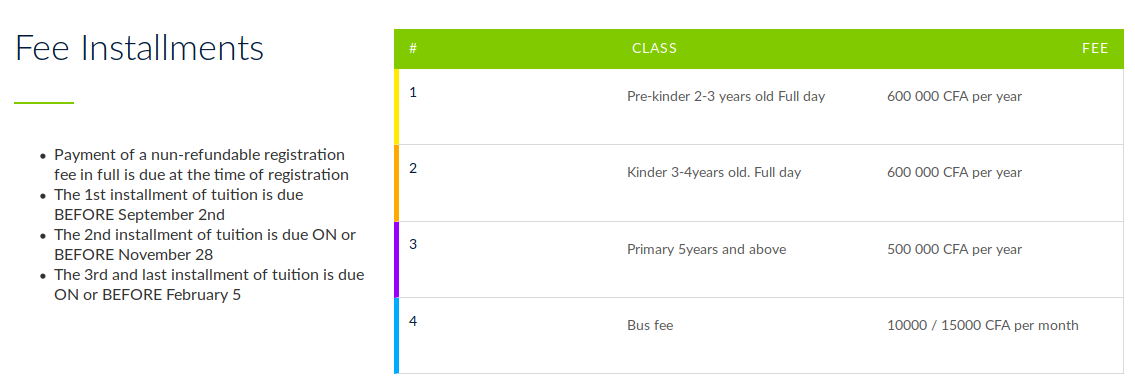The width and height of the screenshot is (1135, 387).
Task: Select the FEE column header
Action: tap(1095, 48)
